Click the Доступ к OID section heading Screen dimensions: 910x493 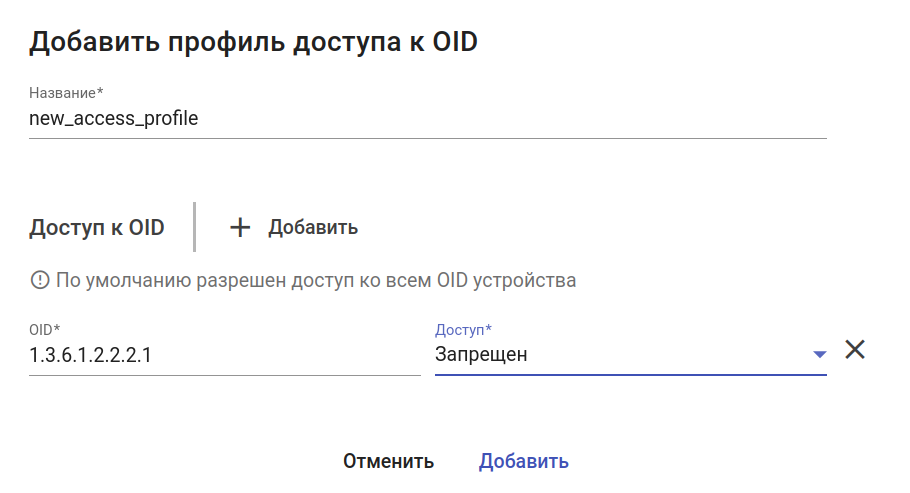[x=97, y=227]
